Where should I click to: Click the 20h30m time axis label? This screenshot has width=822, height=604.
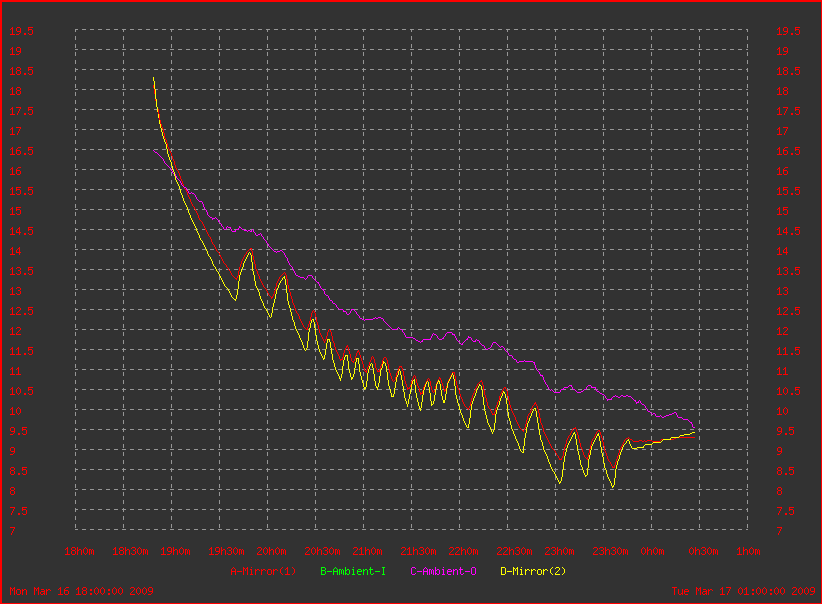click(x=322, y=551)
